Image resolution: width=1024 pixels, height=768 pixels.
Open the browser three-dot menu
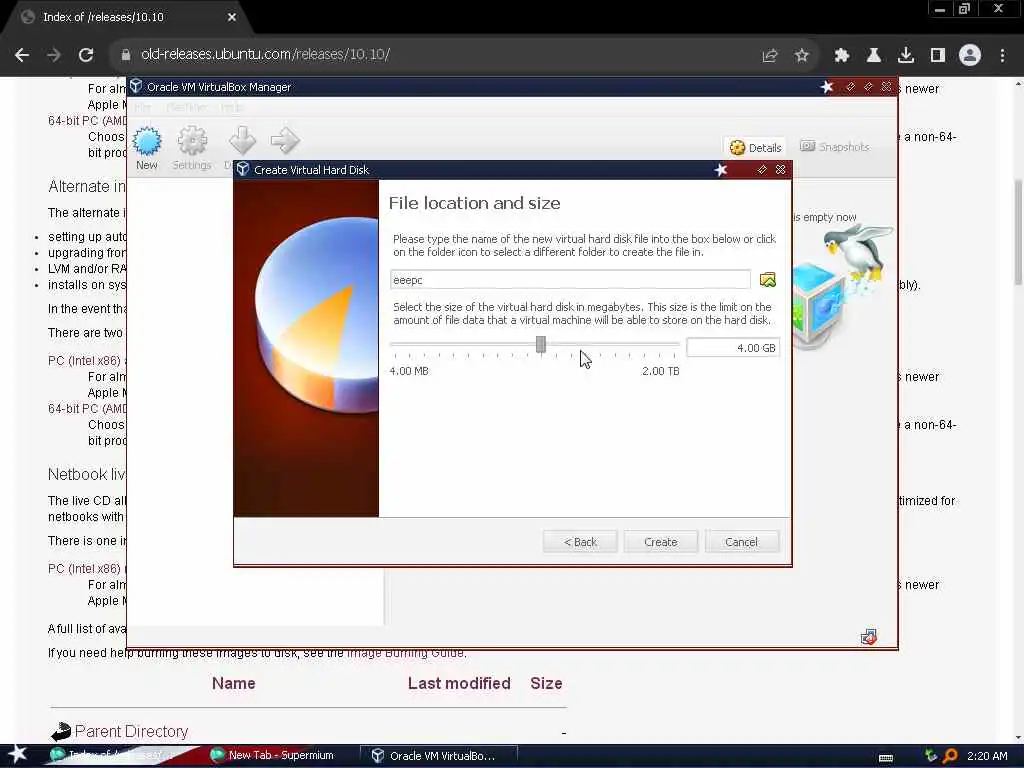(1002, 56)
